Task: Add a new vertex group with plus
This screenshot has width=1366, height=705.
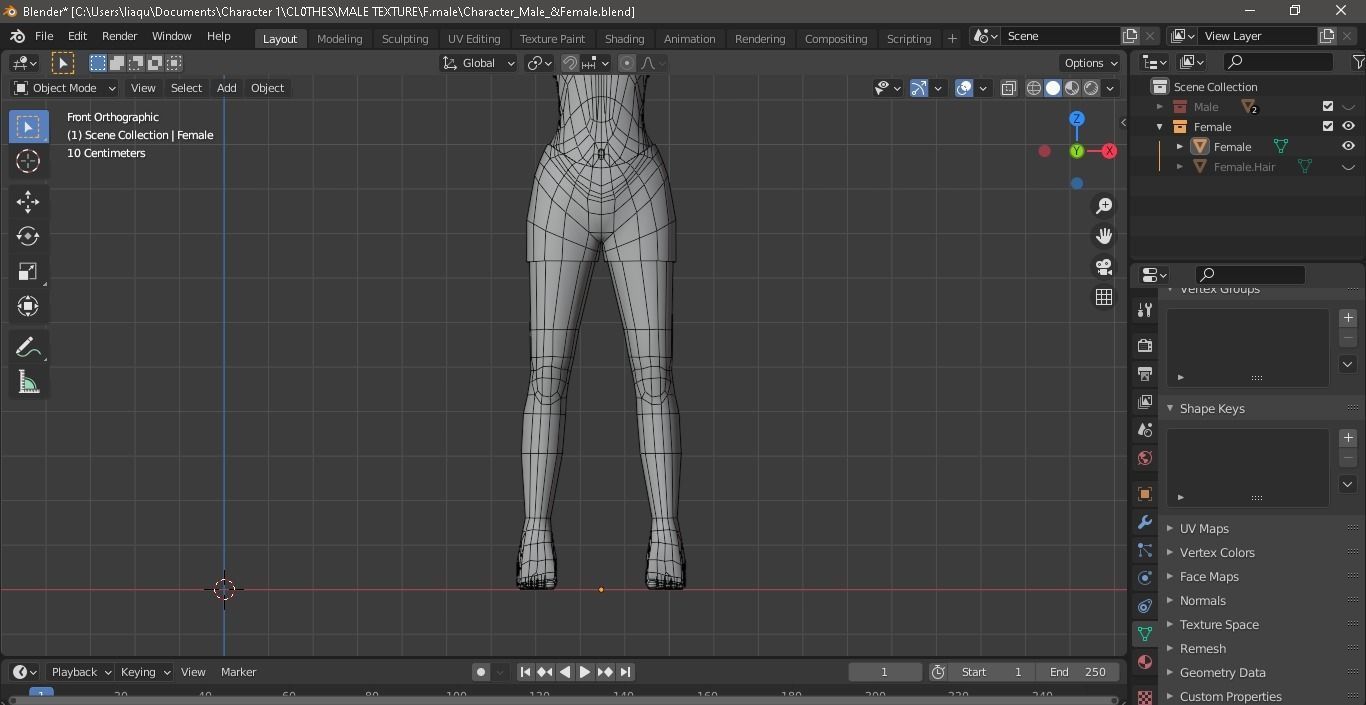Action: point(1348,317)
